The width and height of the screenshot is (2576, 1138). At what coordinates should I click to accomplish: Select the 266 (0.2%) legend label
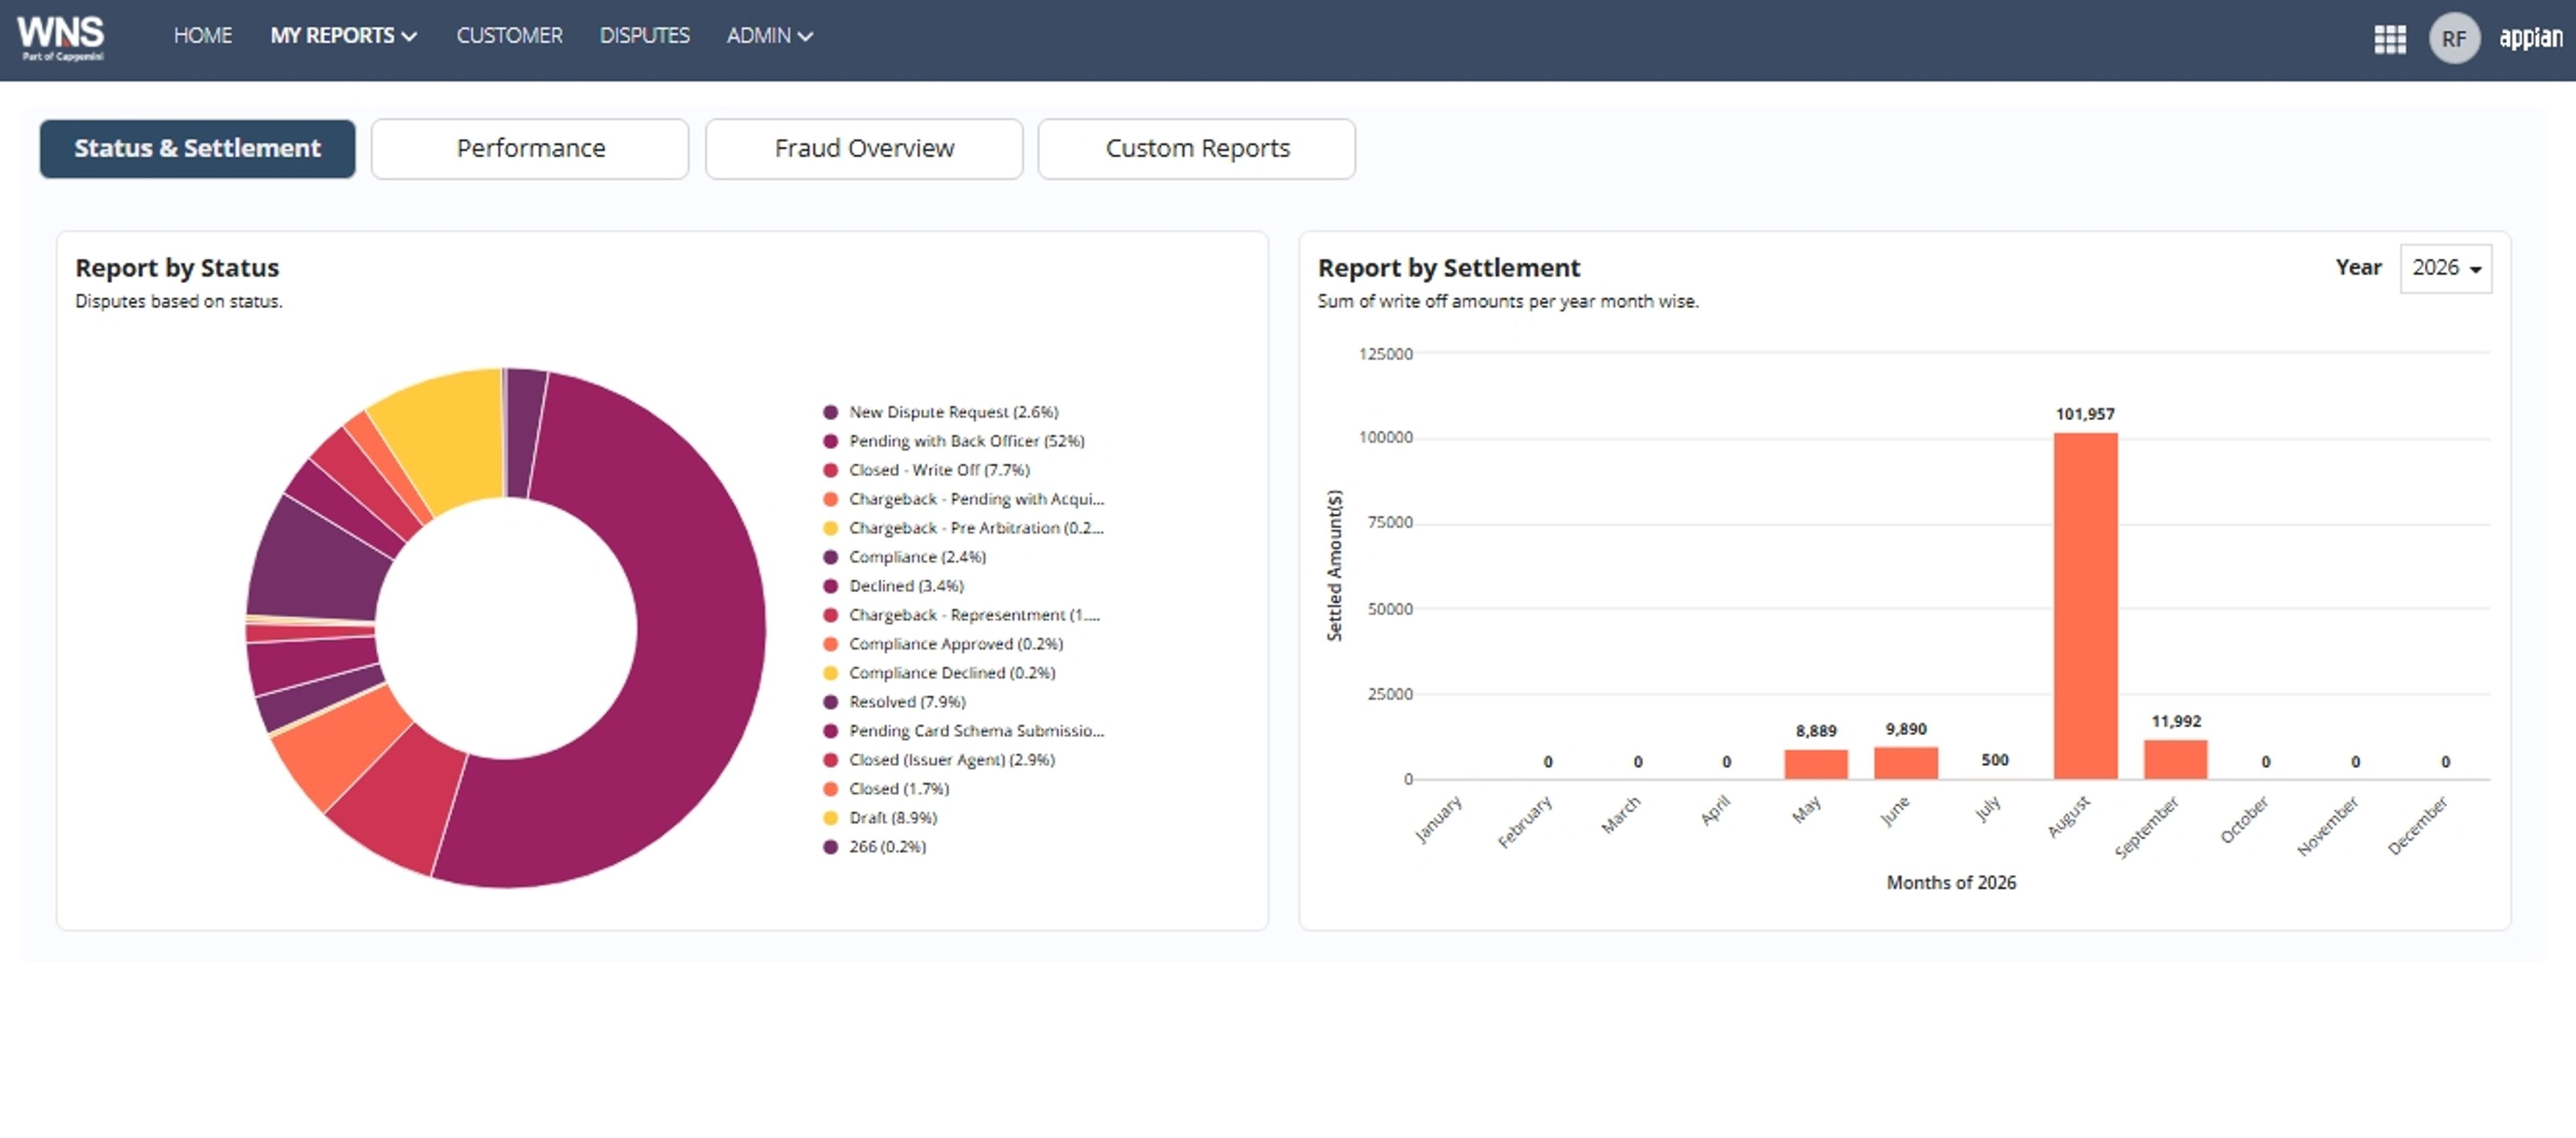coord(887,847)
